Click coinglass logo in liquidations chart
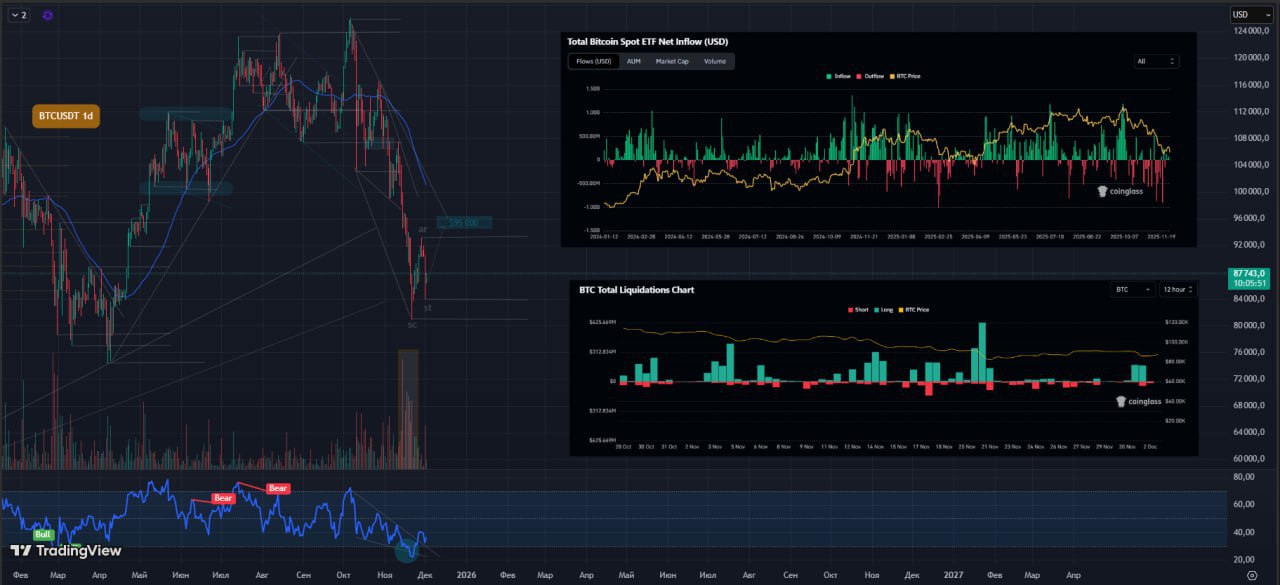Viewport: 1280px width, 585px height. pyautogui.click(x=1138, y=401)
